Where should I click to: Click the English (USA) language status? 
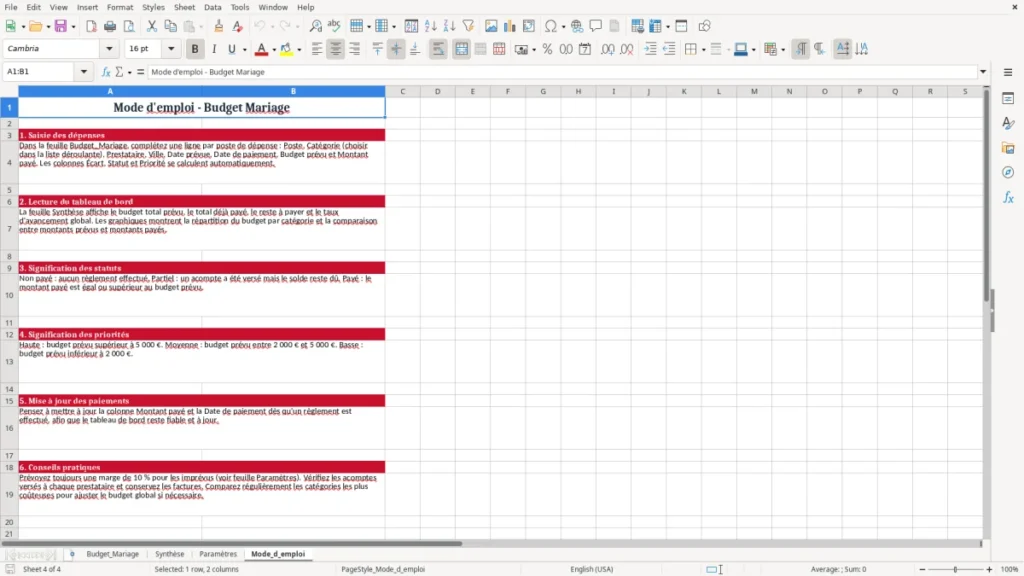point(592,569)
